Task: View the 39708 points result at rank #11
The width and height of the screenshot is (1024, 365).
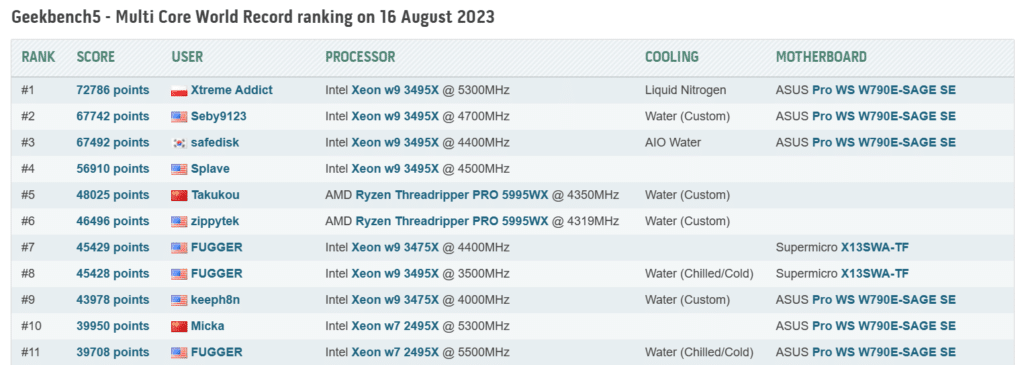Action: [112, 352]
